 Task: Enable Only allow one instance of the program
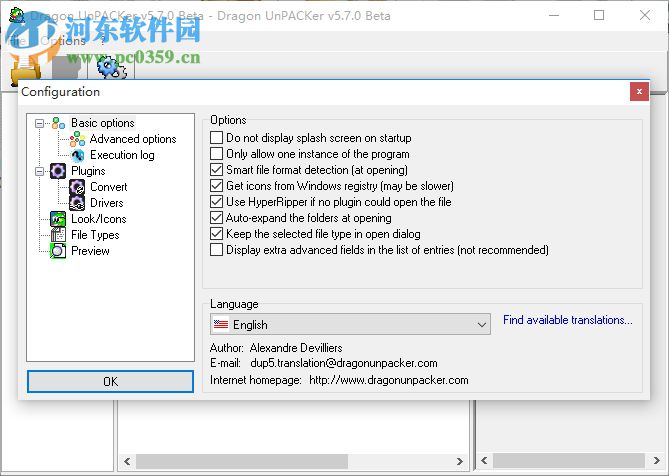pos(217,154)
